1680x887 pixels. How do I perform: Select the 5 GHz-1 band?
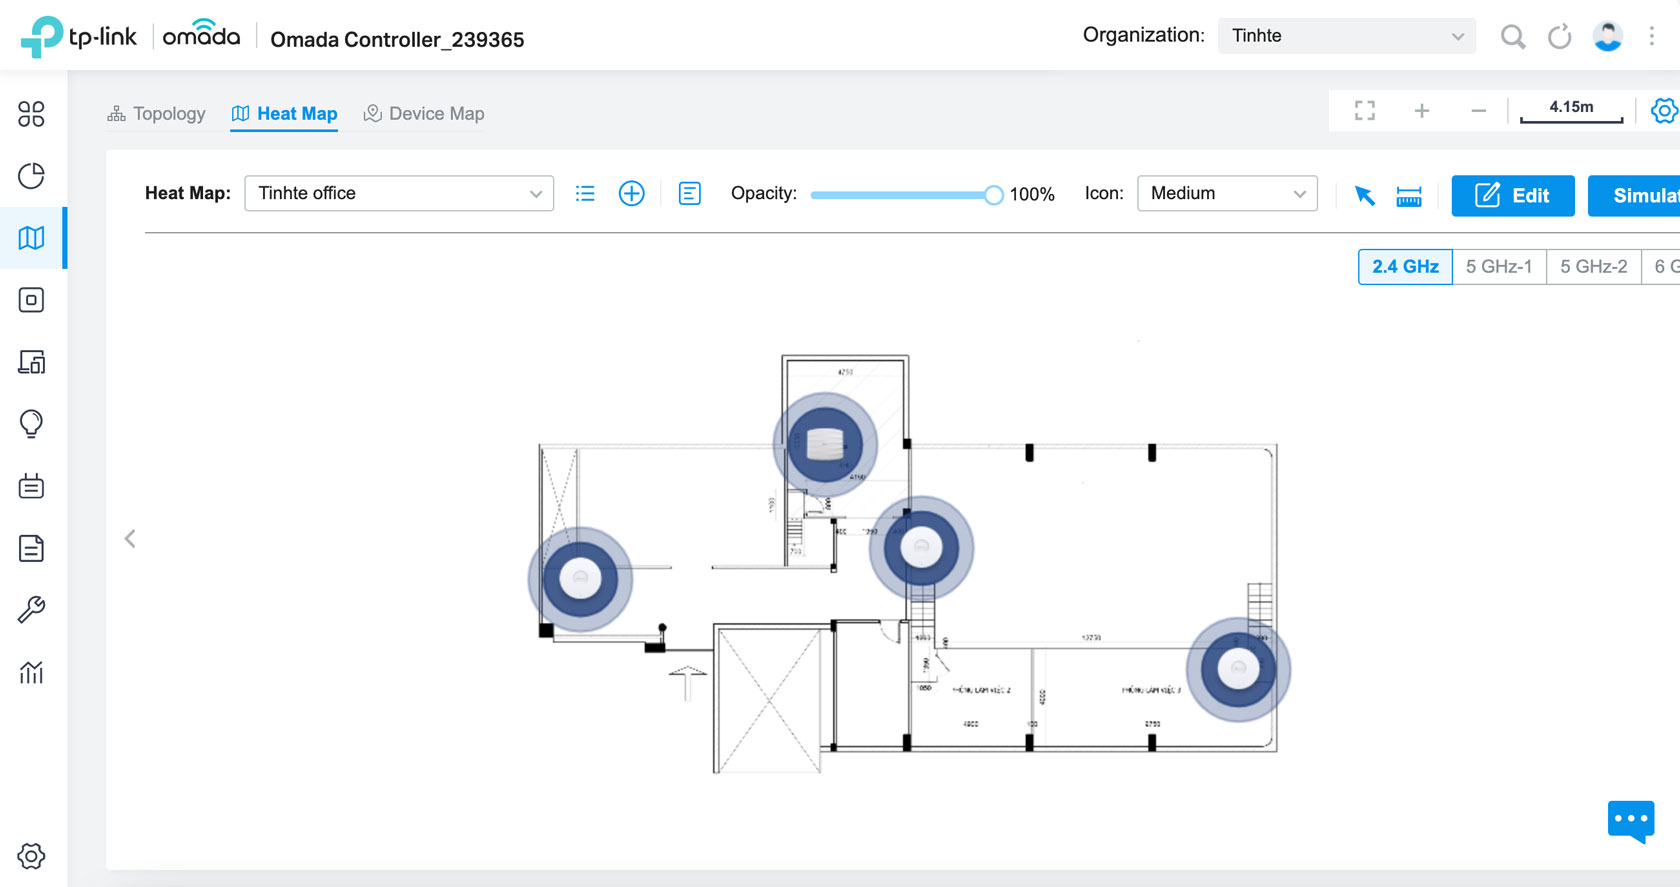coord(1499,267)
